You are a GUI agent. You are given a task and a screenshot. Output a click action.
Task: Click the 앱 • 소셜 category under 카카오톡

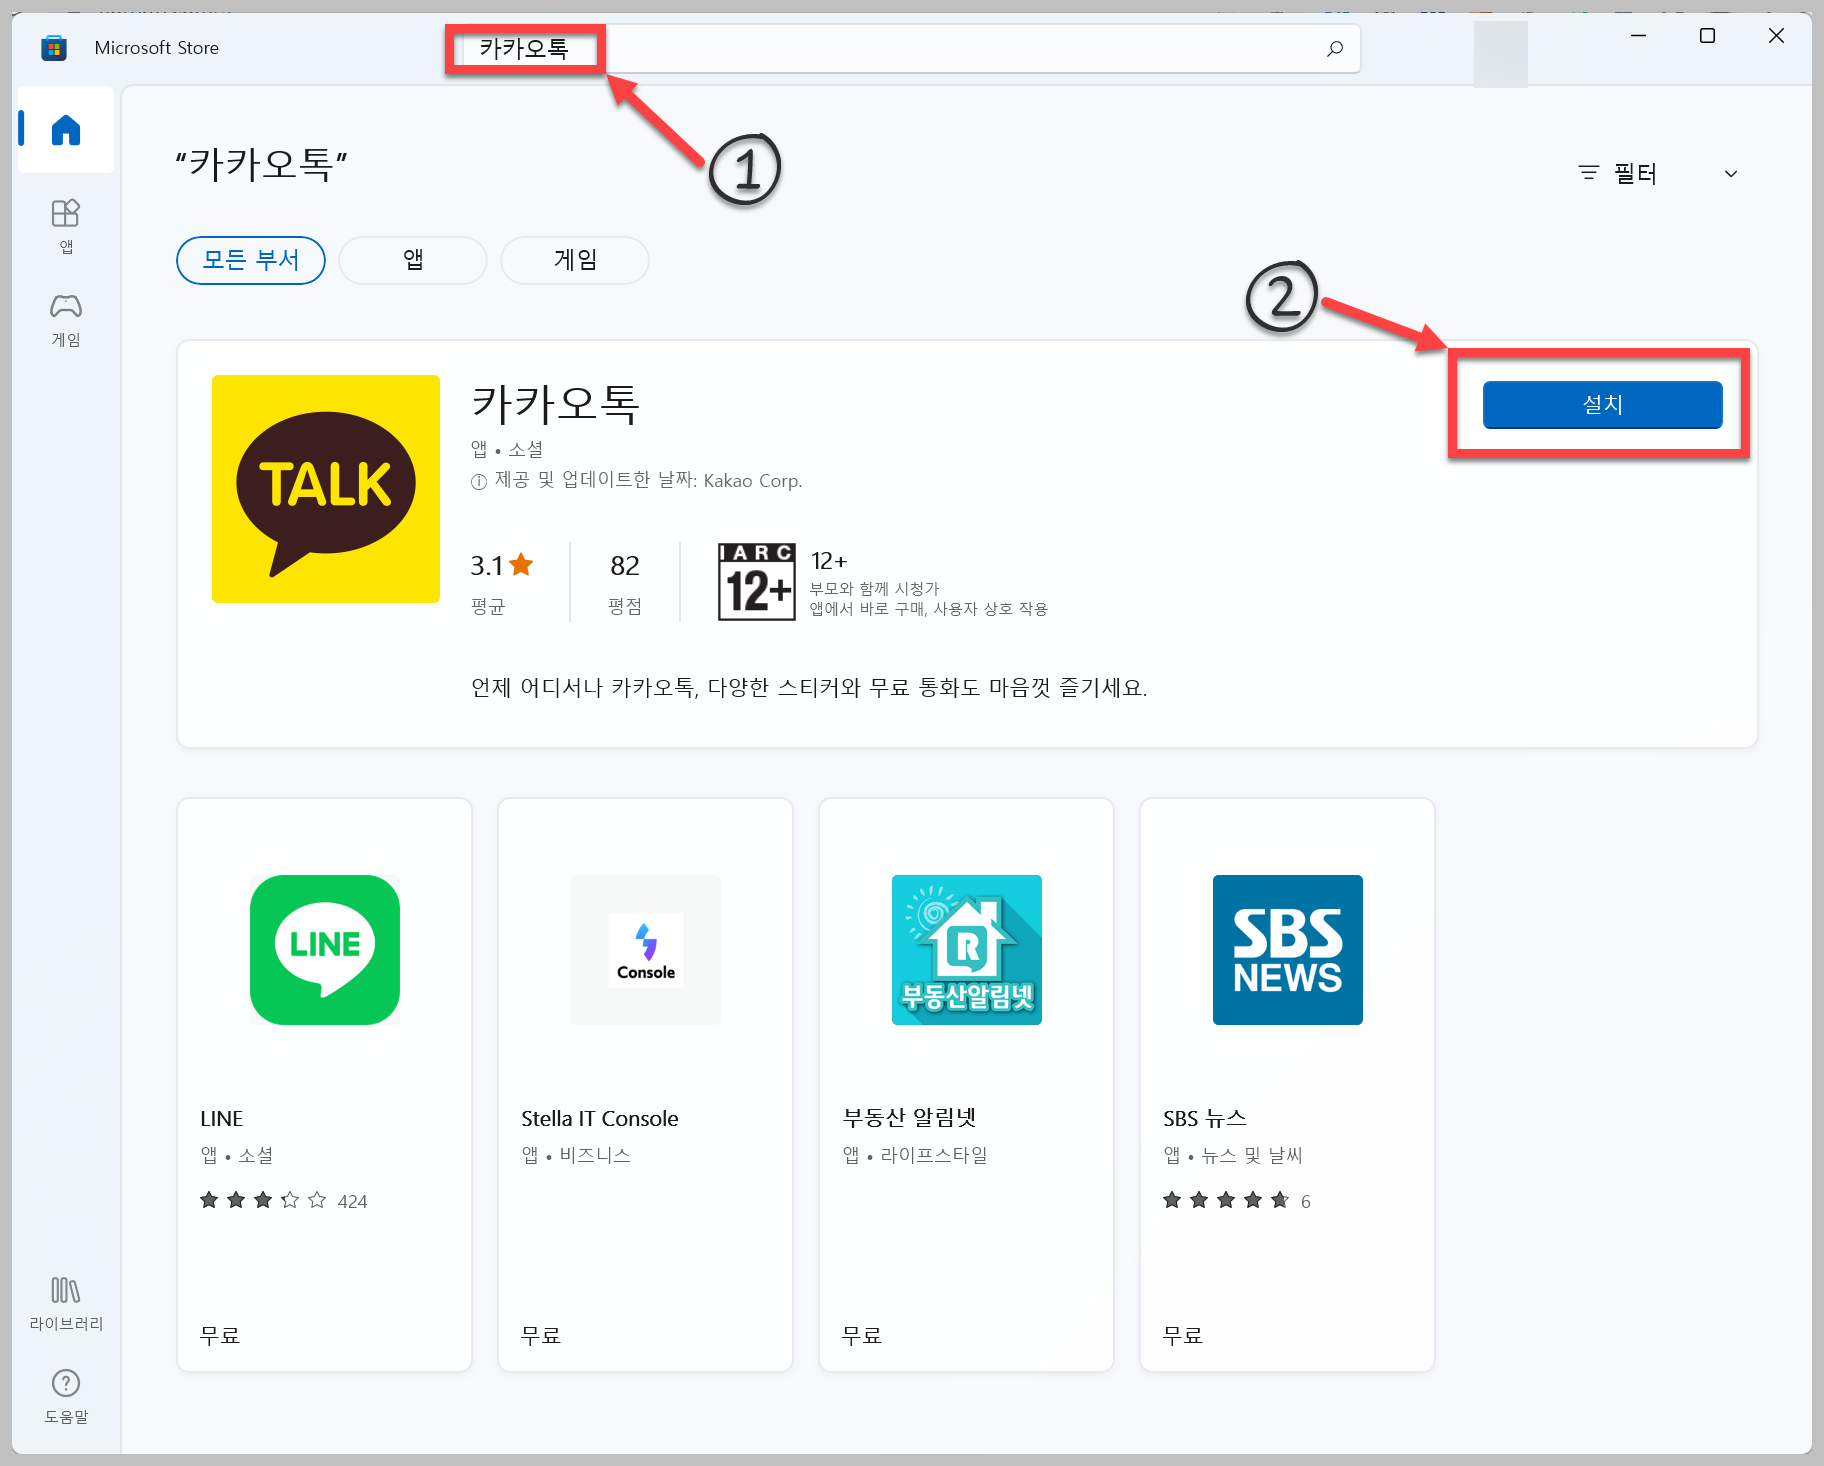507,449
